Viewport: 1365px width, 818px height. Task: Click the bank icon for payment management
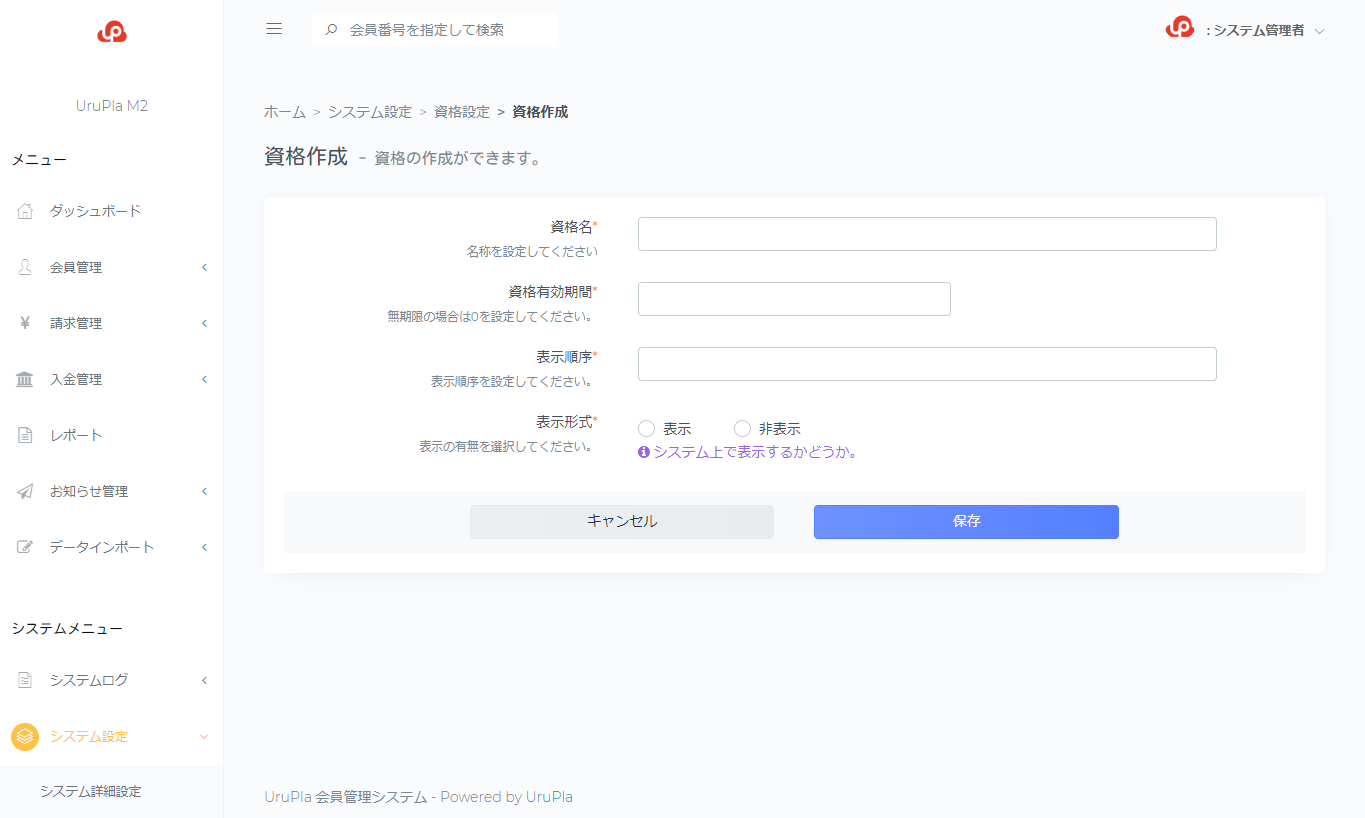click(x=25, y=379)
